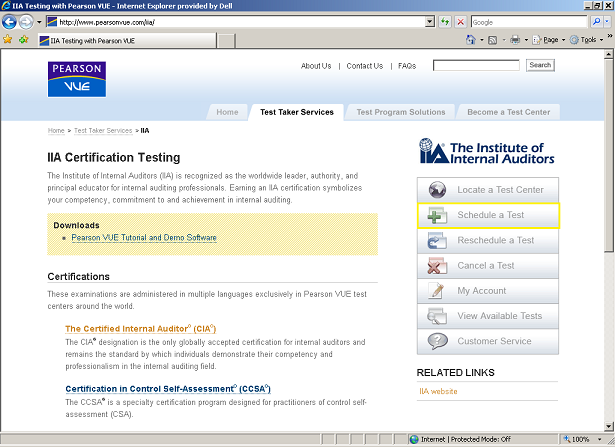615x447 pixels.
Task: Open the Become a Test Center tab
Action: point(508,112)
